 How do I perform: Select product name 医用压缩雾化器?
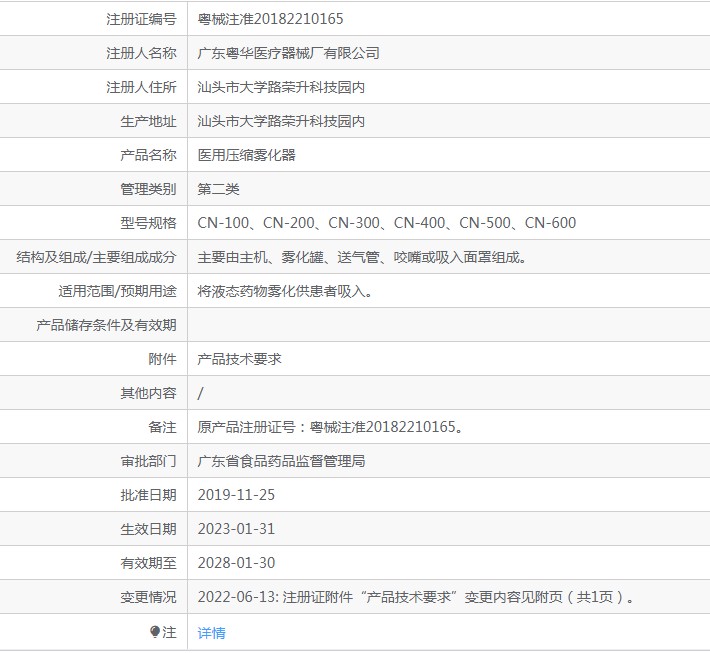[246, 155]
